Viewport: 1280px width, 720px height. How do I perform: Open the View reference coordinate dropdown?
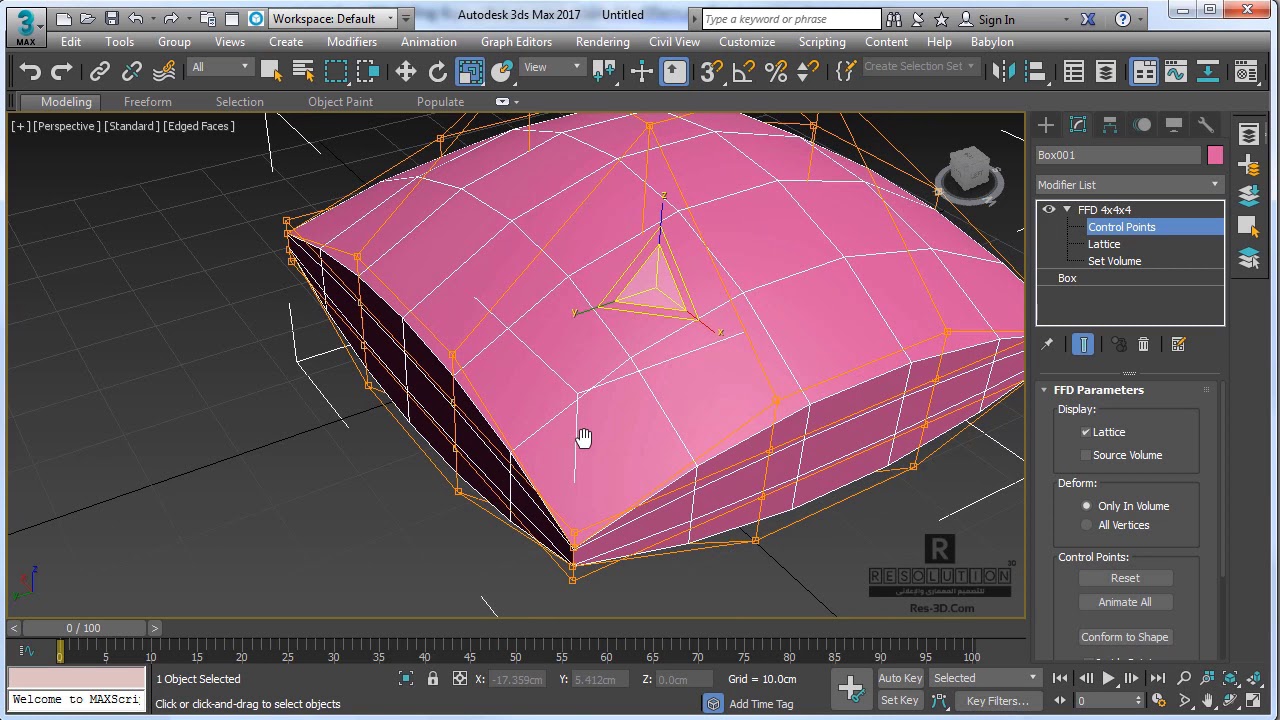553,67
